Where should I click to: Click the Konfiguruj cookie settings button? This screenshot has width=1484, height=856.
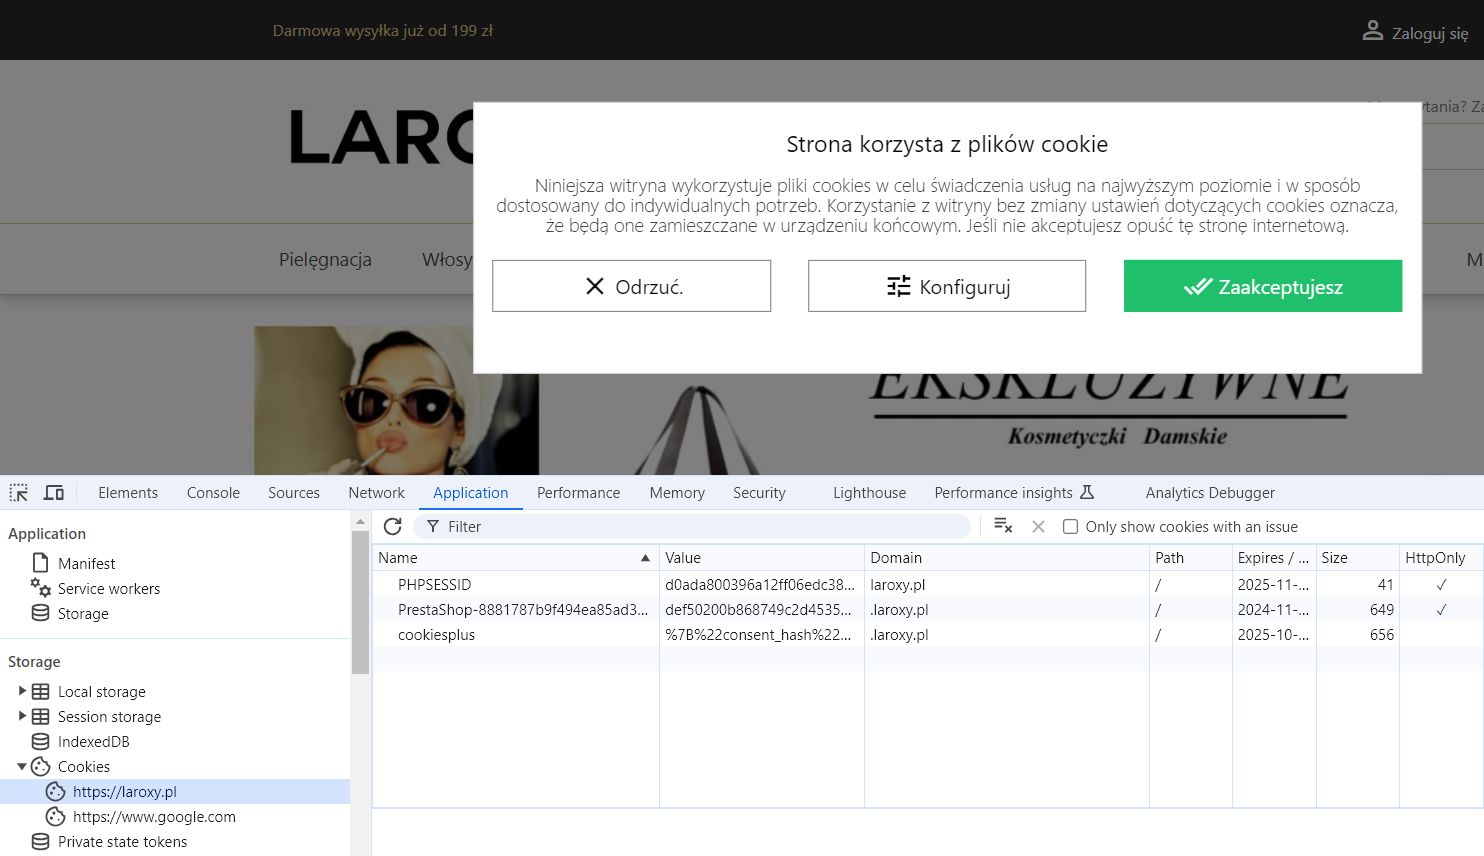[946, 287]
